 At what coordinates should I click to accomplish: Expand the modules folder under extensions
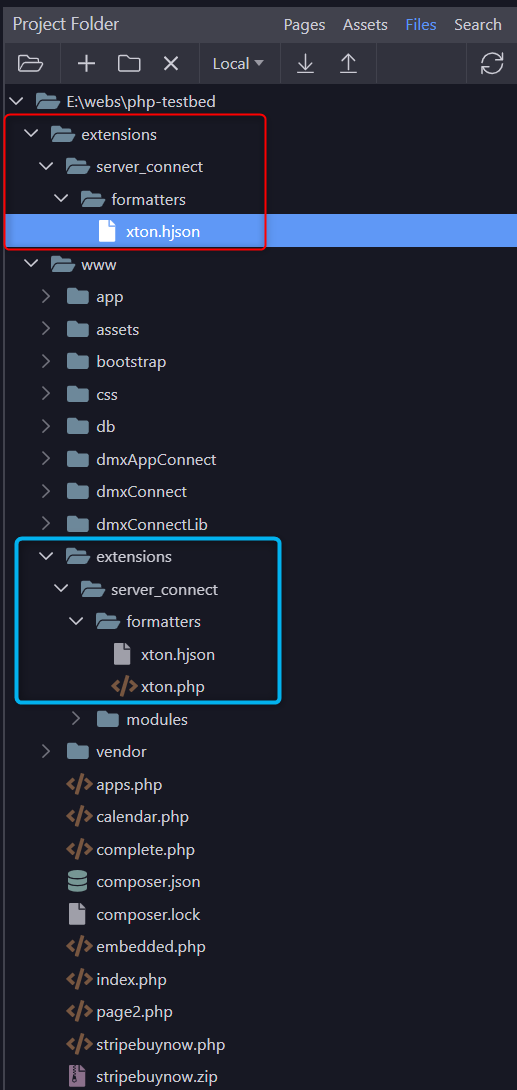pyautogui.click(x=76, y=719)
